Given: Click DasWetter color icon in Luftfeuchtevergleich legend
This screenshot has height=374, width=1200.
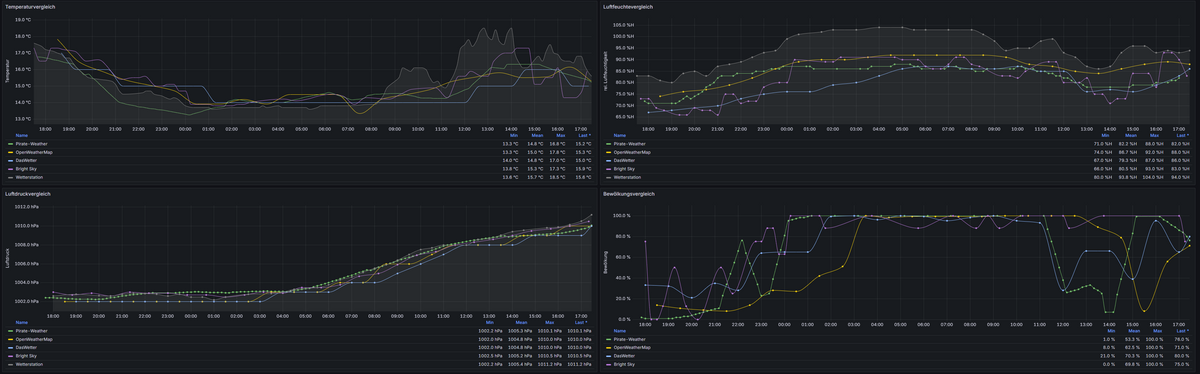Looking at the screenshot, I should [608, 160].
